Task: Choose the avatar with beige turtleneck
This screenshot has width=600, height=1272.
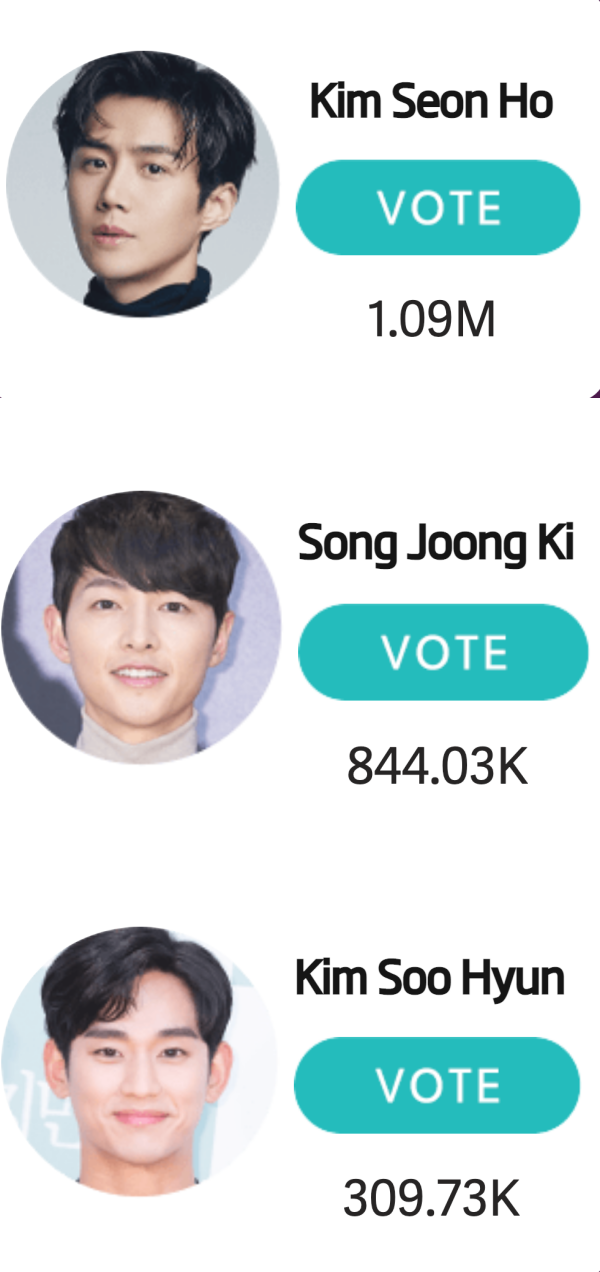Action: point(141,628)
